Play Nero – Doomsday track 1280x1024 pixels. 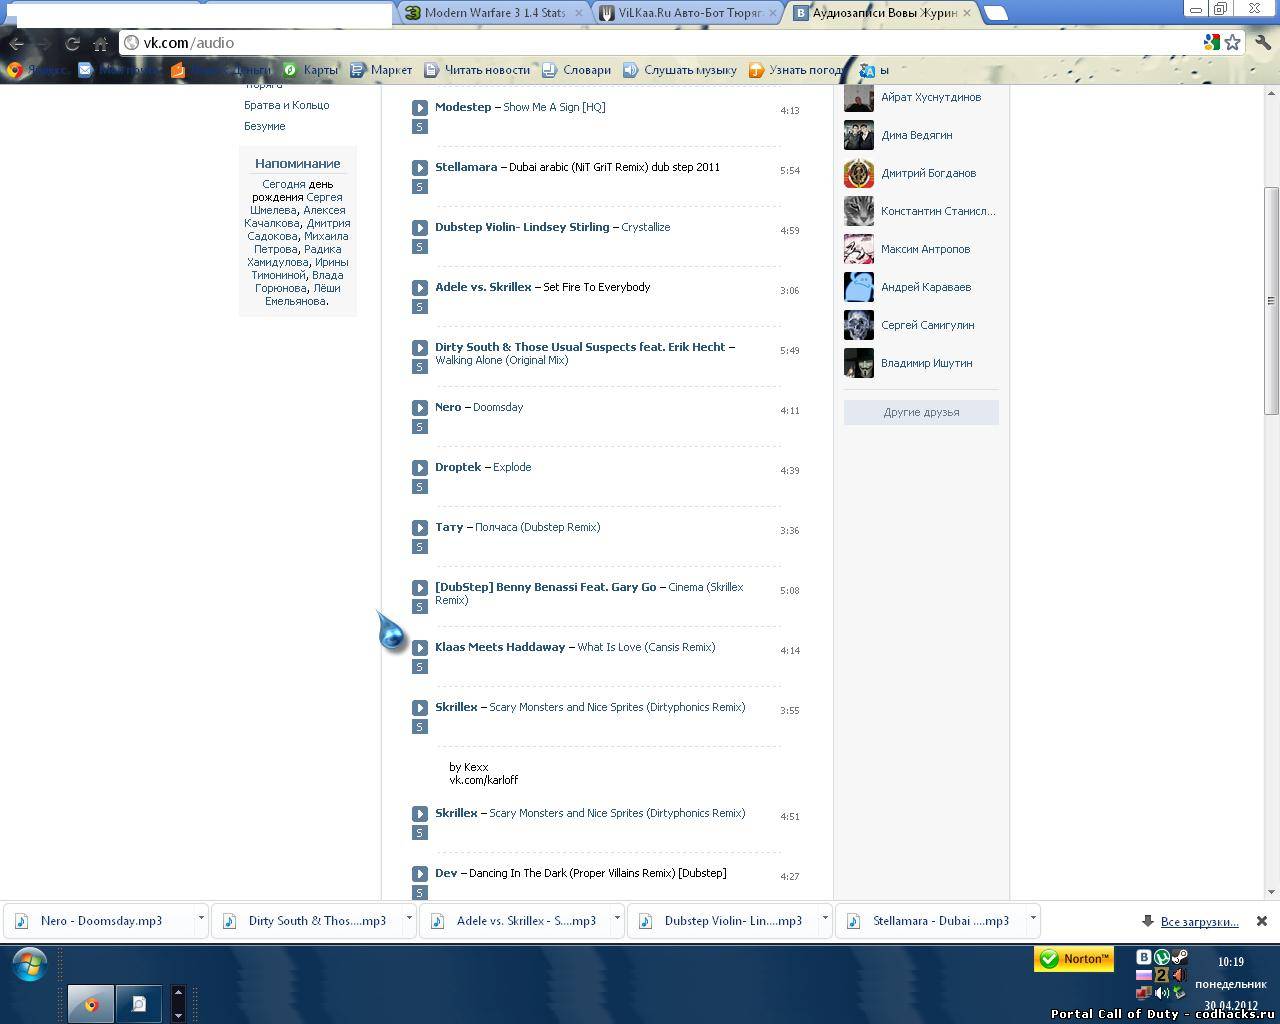[420, 408]
